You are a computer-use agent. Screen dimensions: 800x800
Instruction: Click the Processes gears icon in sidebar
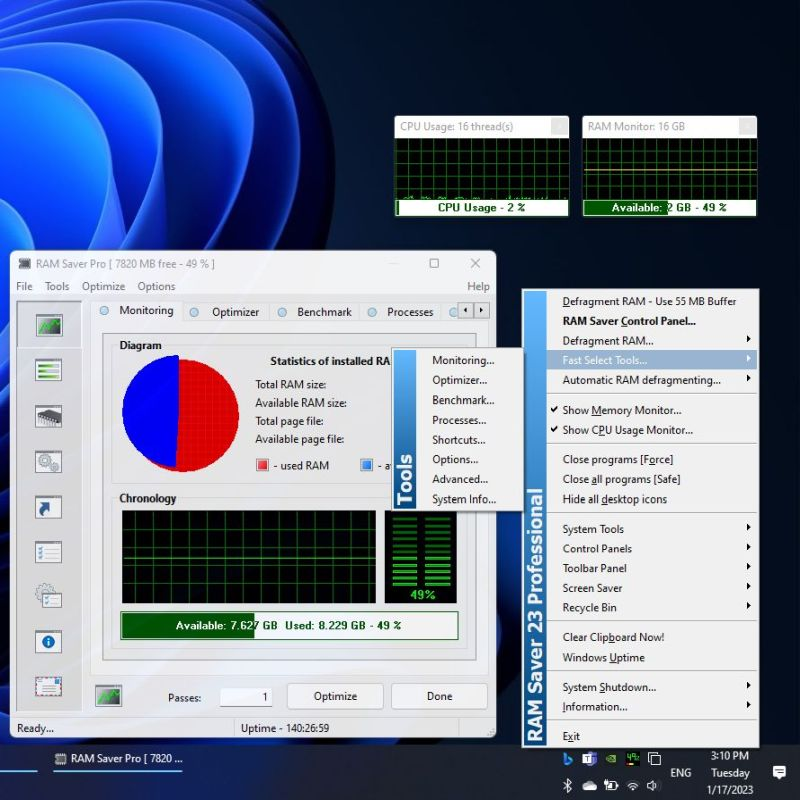pos(48,462)
